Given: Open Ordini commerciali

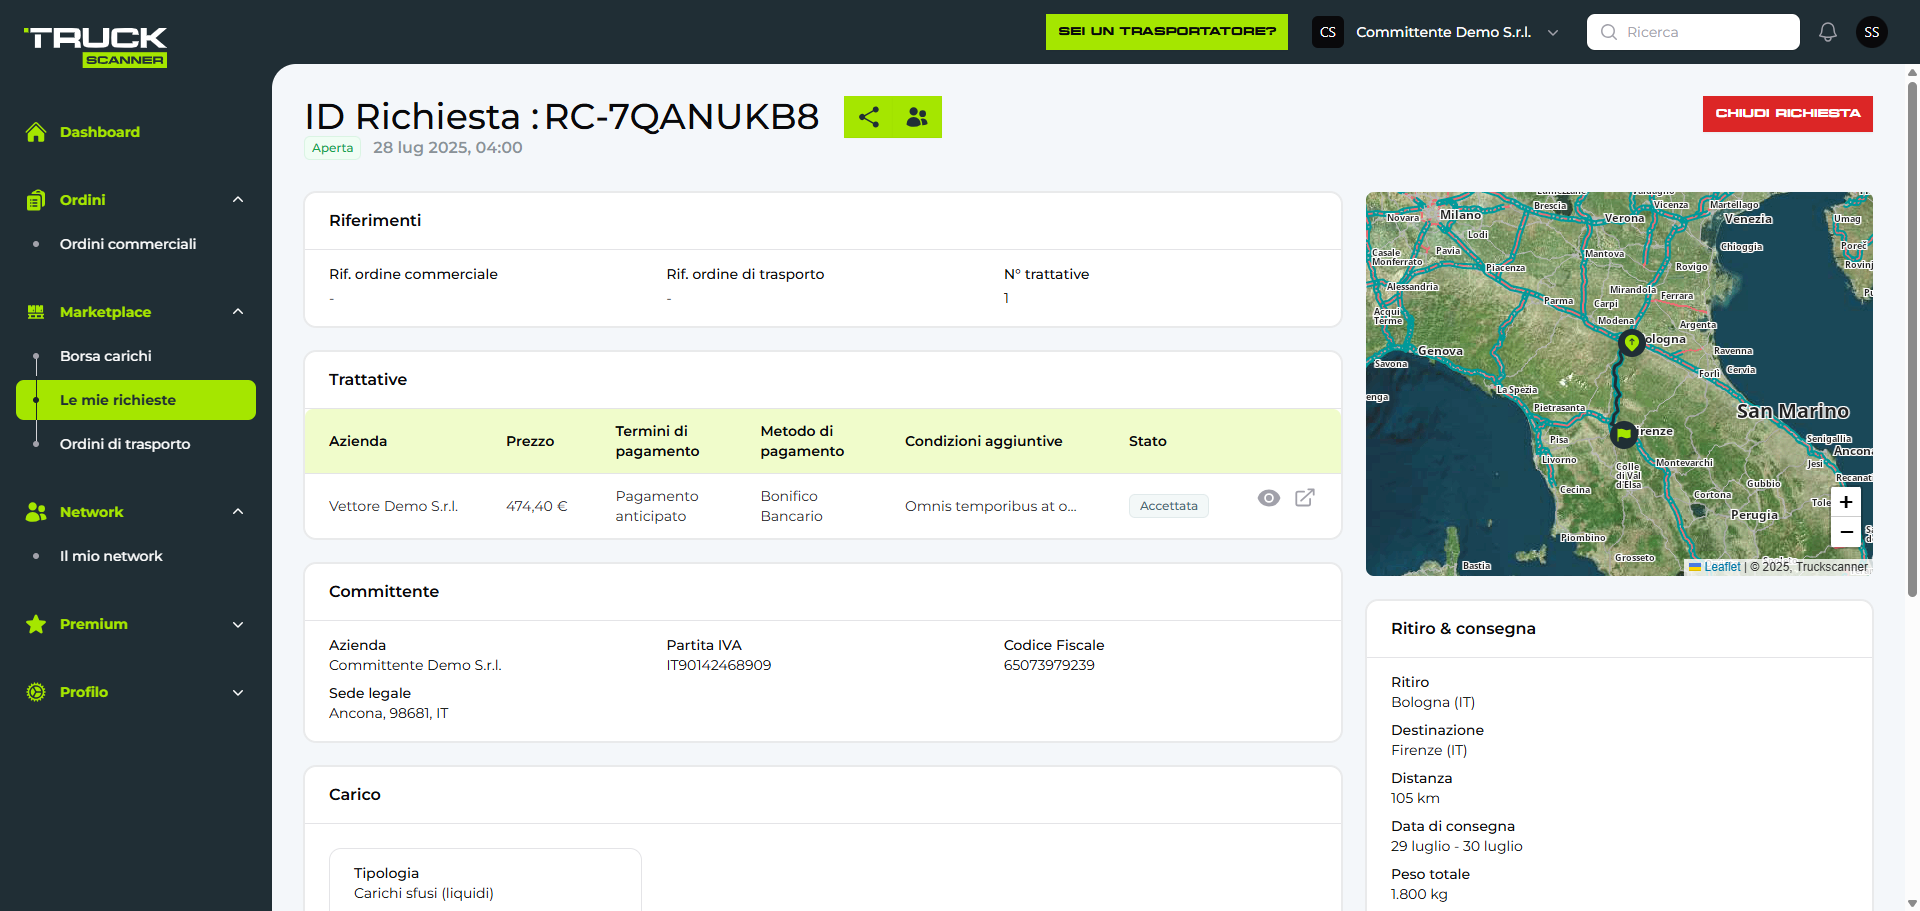Looking at the screenshot, I should [x=128, y=244].
